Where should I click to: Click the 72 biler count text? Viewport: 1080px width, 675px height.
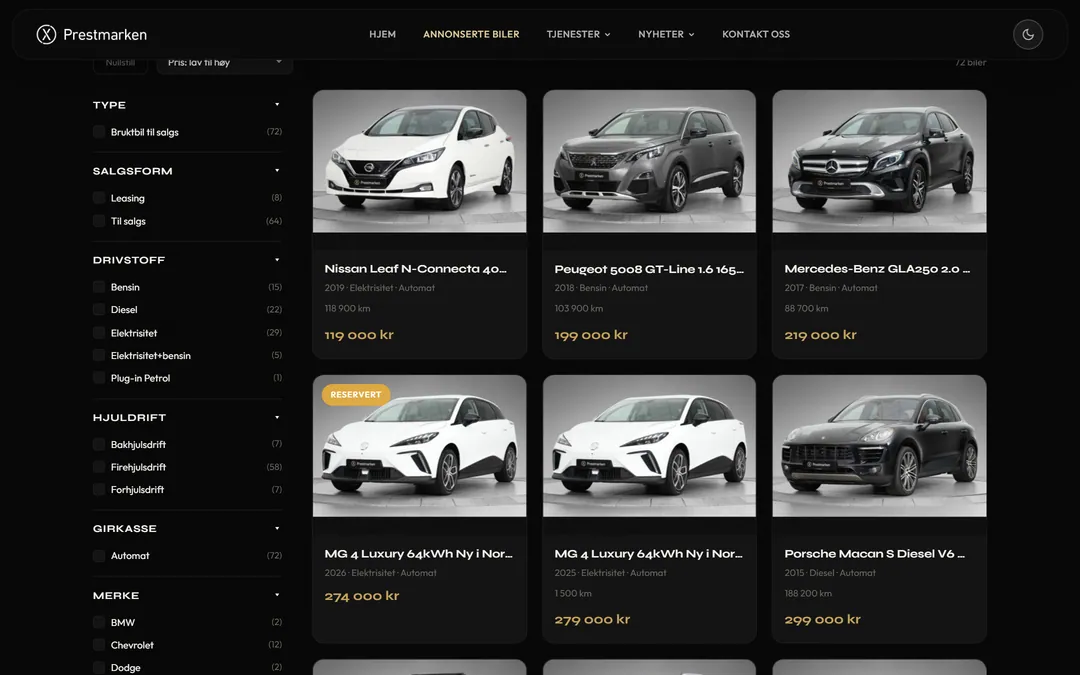(970, 63)
